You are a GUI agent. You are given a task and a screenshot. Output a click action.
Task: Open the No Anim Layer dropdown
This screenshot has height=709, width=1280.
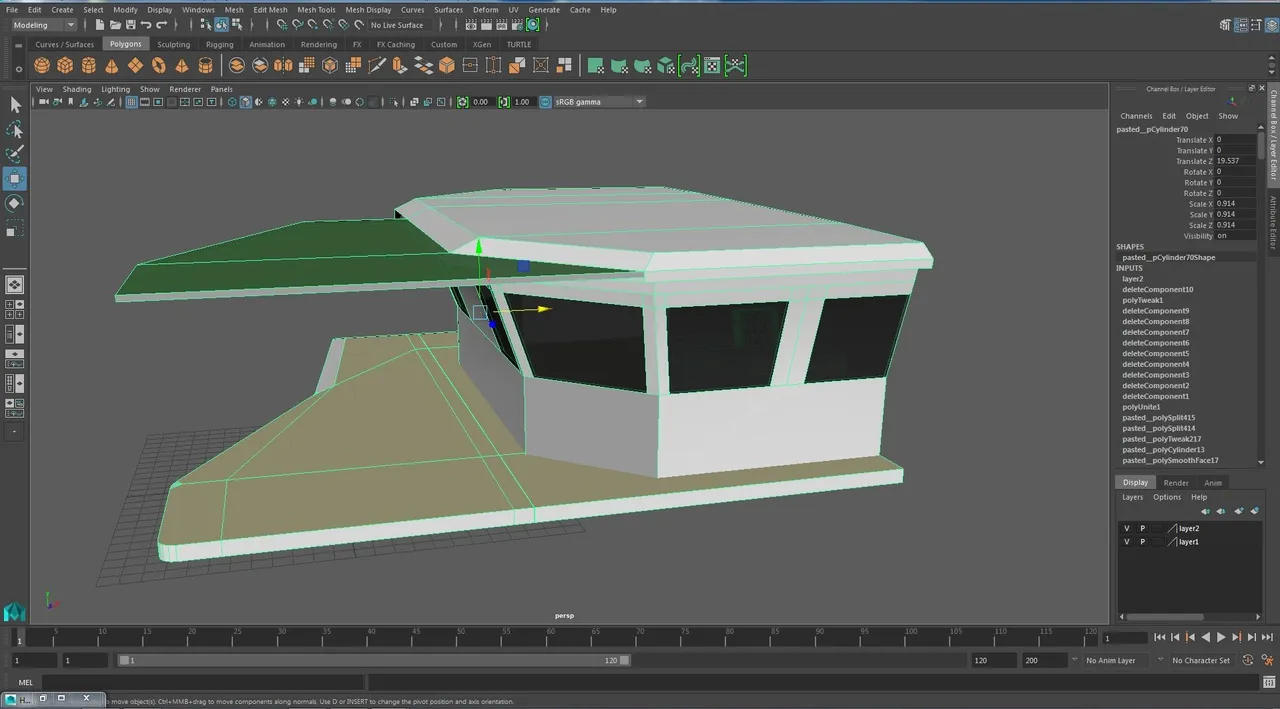(x=1116, y=660)
